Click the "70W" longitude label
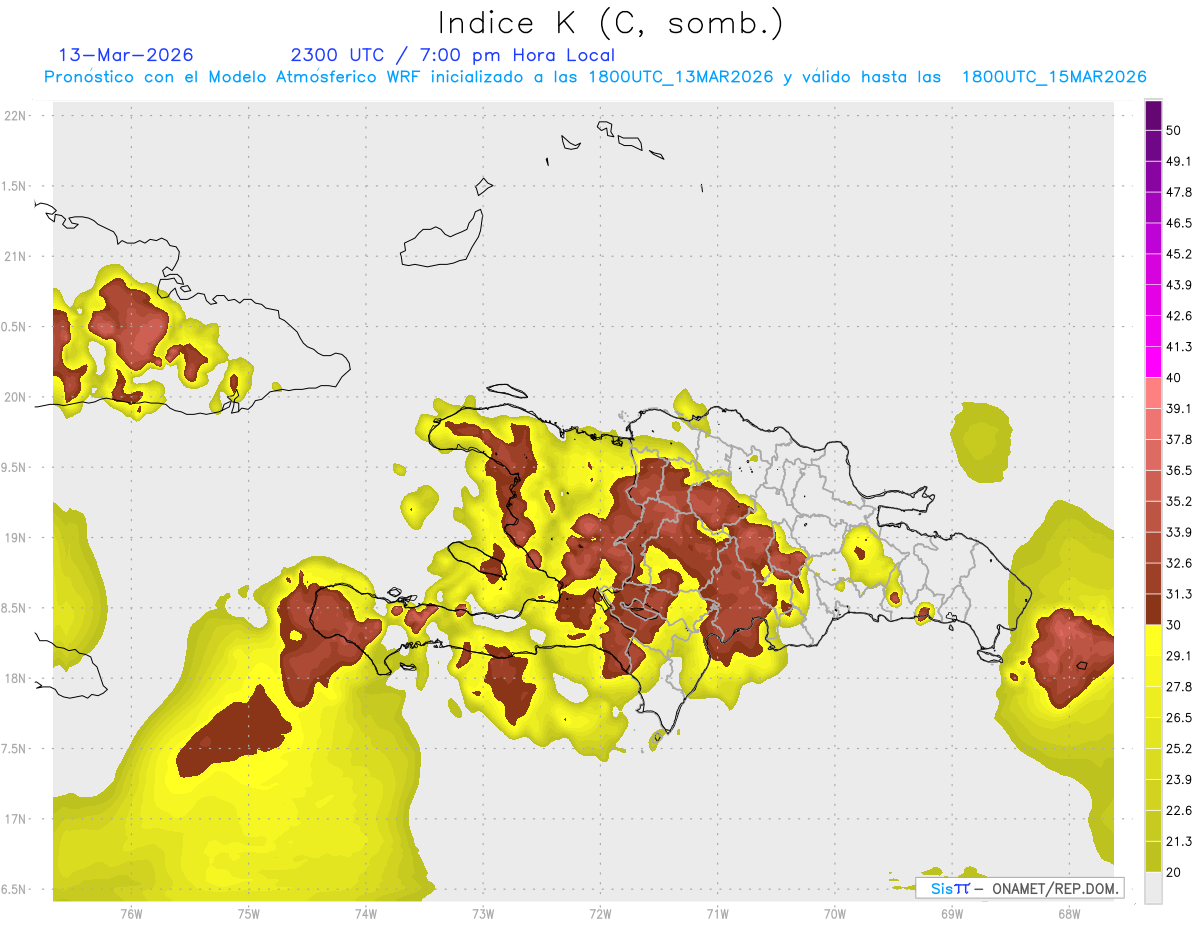The height and width of the screenshot is (927, 1200). (835, 913)
